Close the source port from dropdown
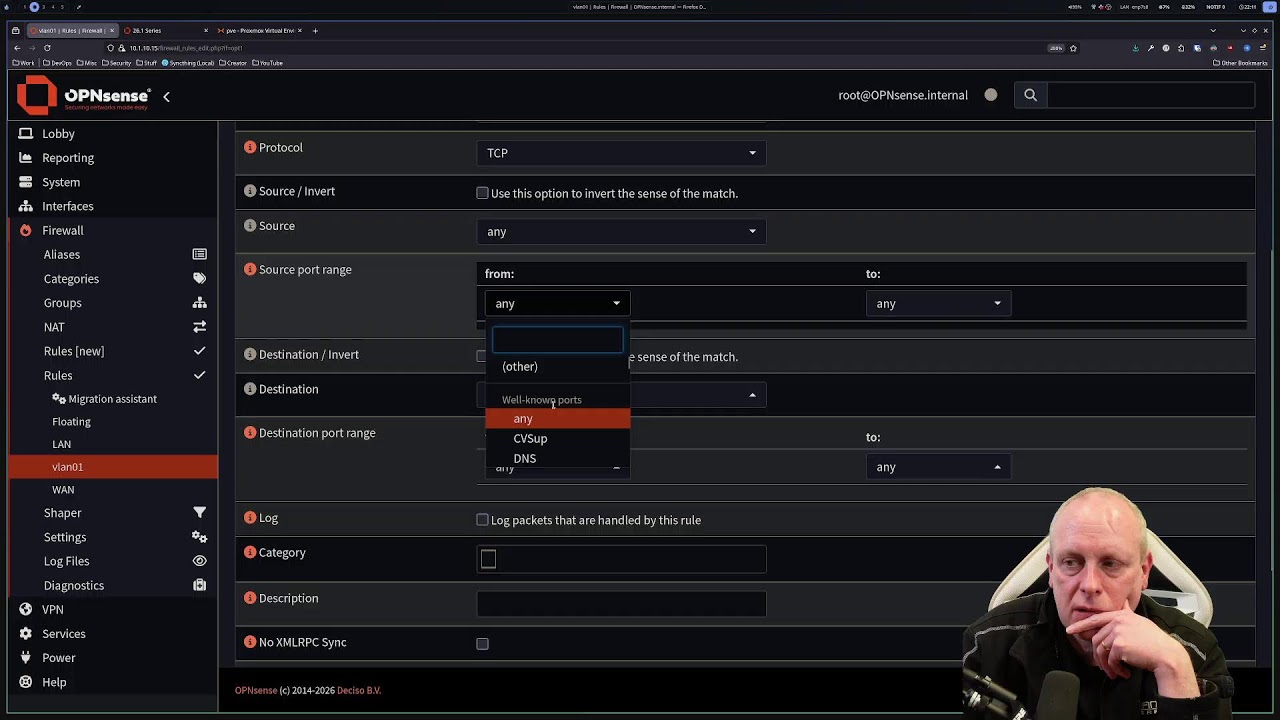Viewport: 1280px width, 720px height. click(x=558, y=303)
